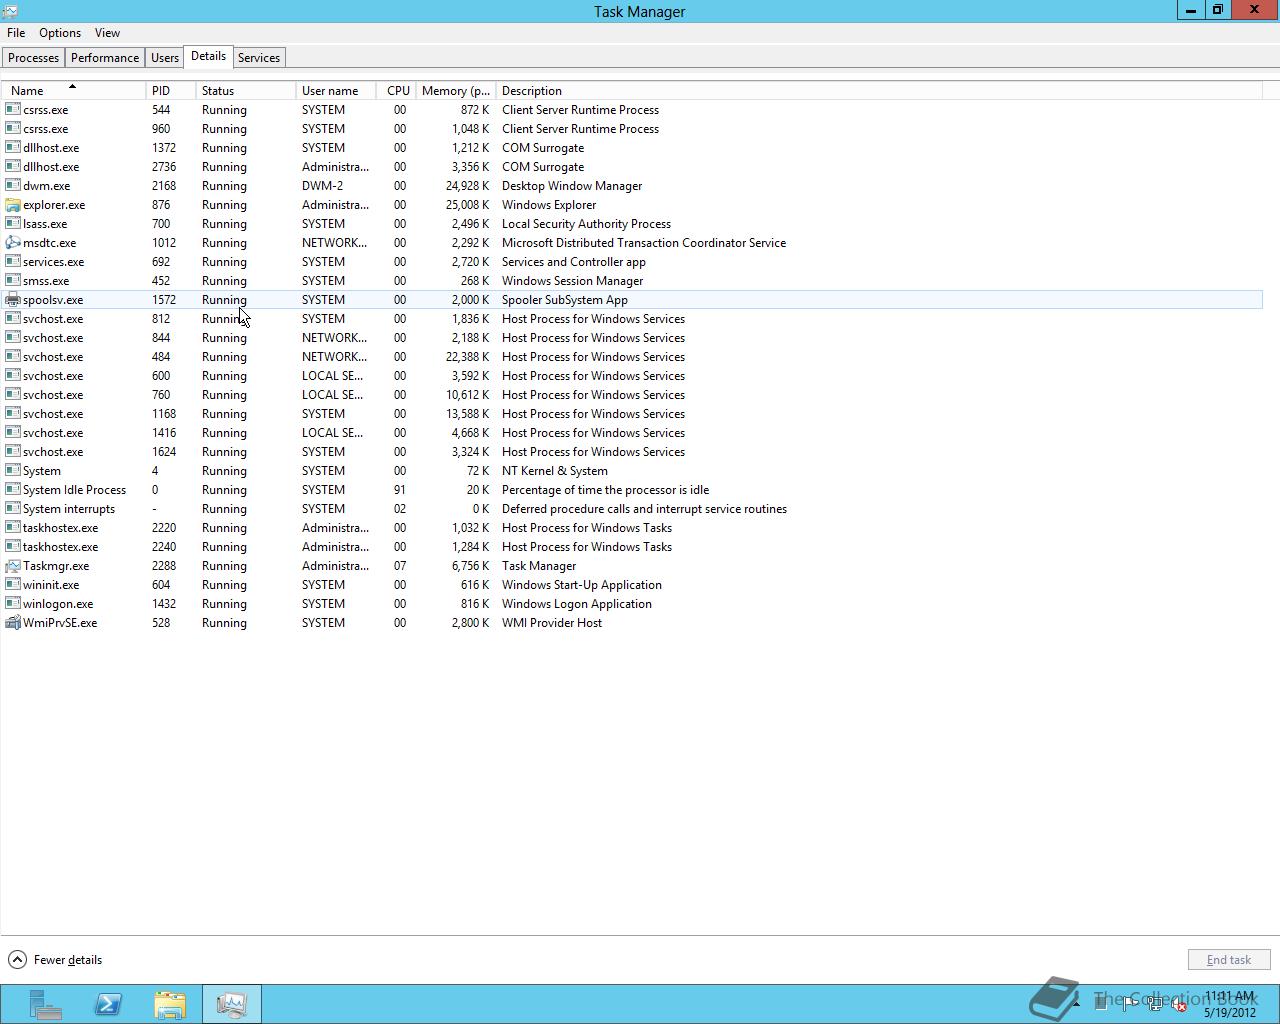
Task: Click the dwm.exe process icon
Action: pyautogui.click(x=13, y=186)
